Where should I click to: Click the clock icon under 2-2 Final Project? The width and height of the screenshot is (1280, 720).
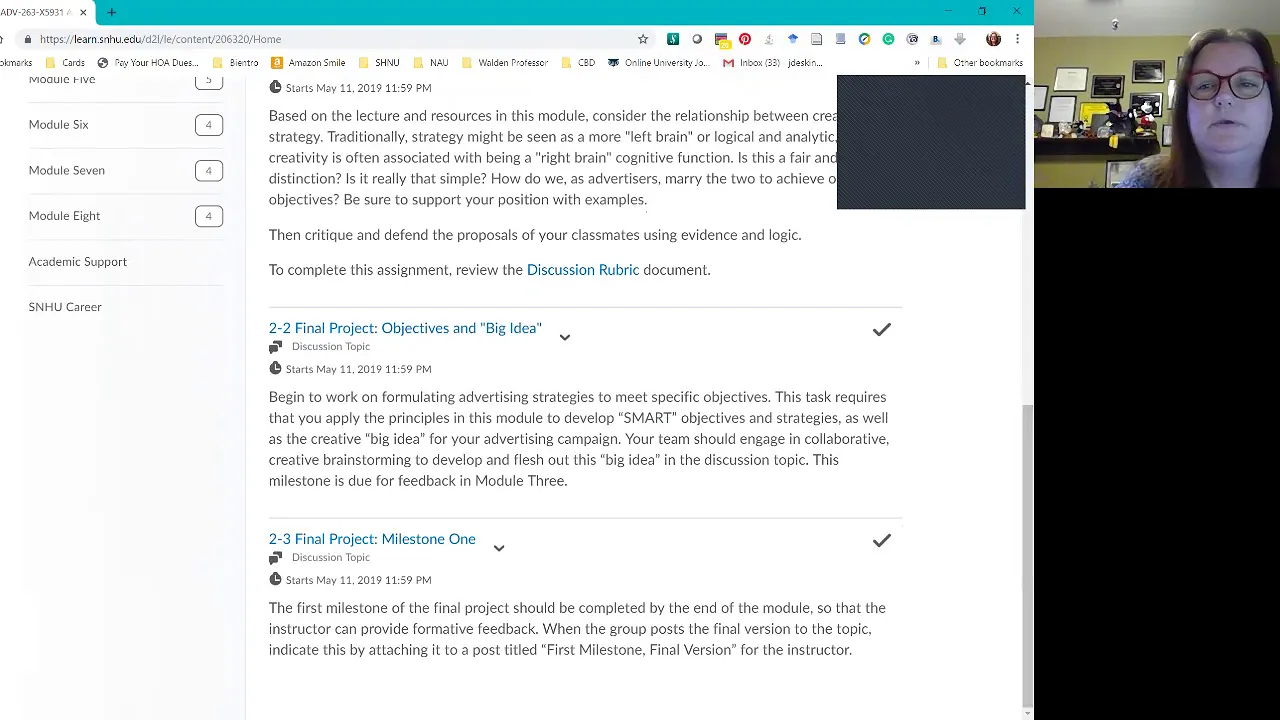click(x=275, y=369)
